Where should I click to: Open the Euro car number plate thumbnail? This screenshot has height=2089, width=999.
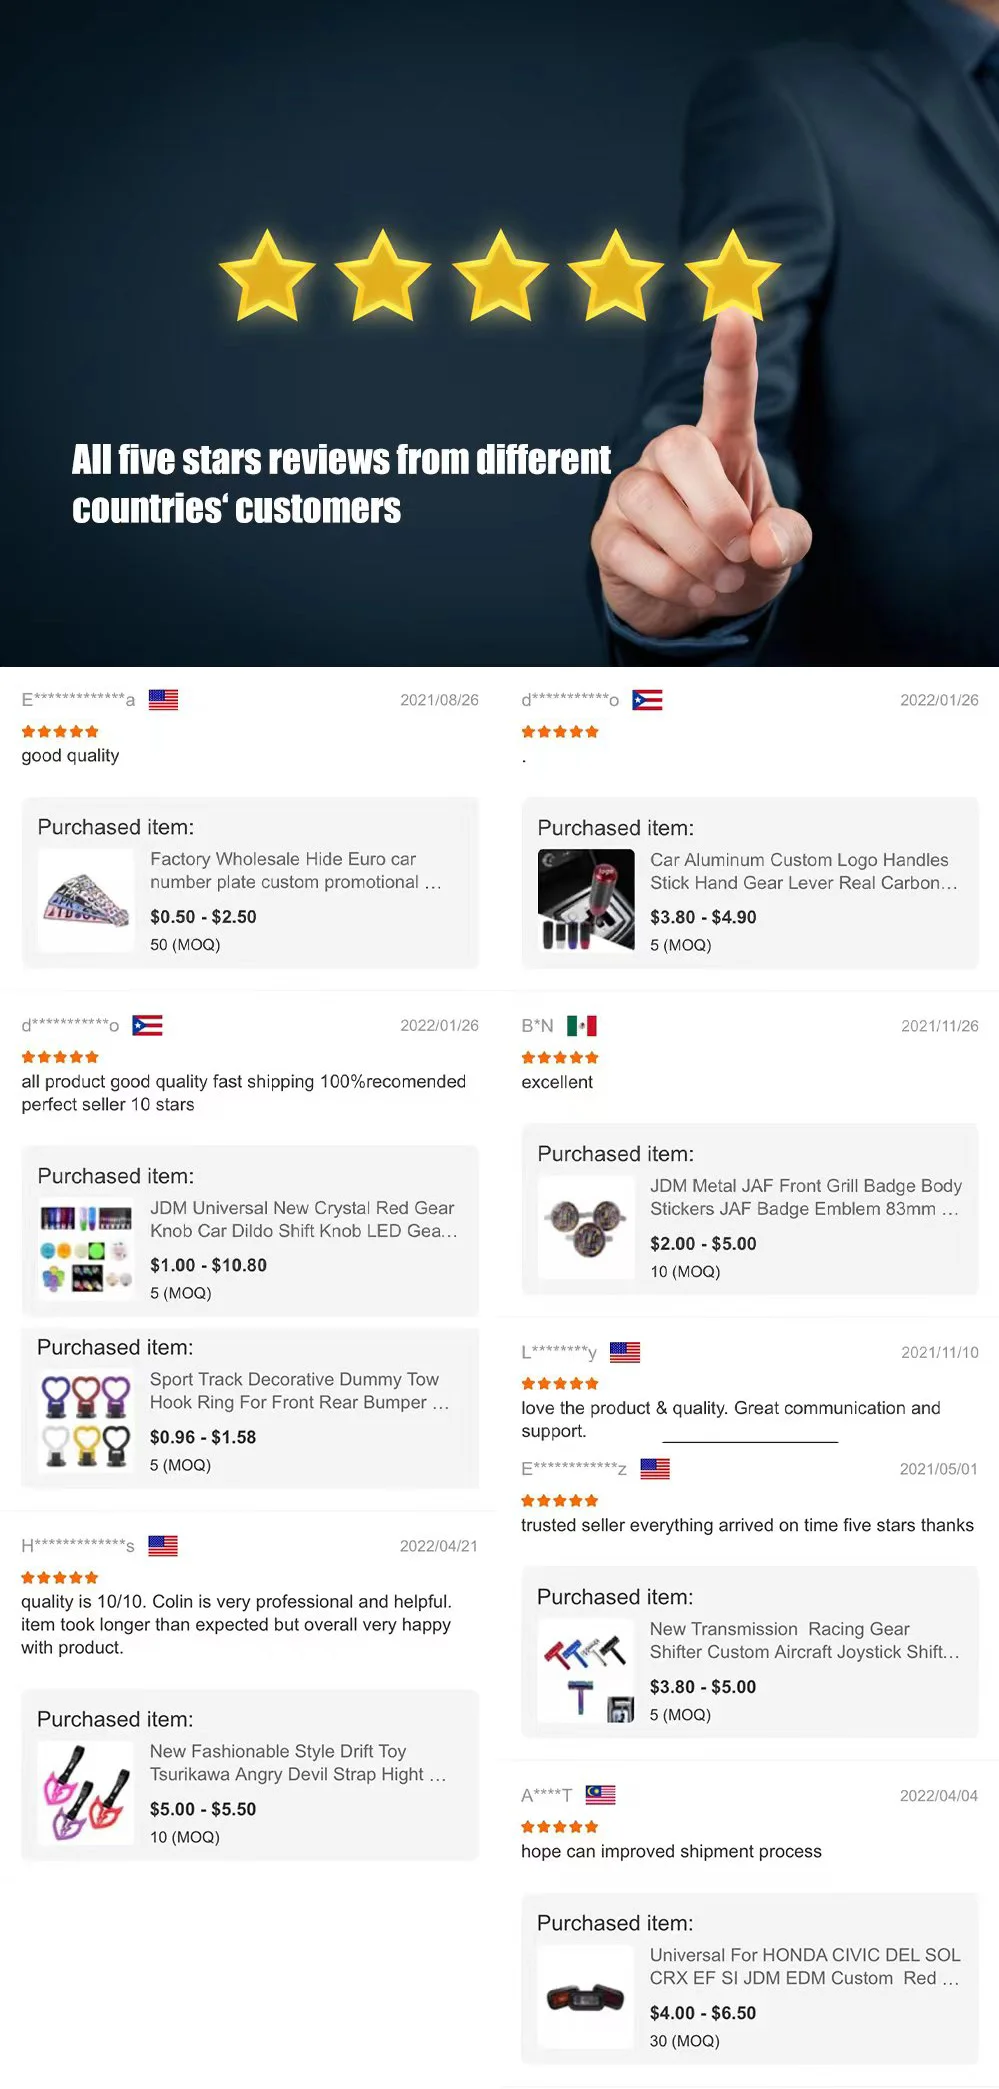[x=86, y=900]
